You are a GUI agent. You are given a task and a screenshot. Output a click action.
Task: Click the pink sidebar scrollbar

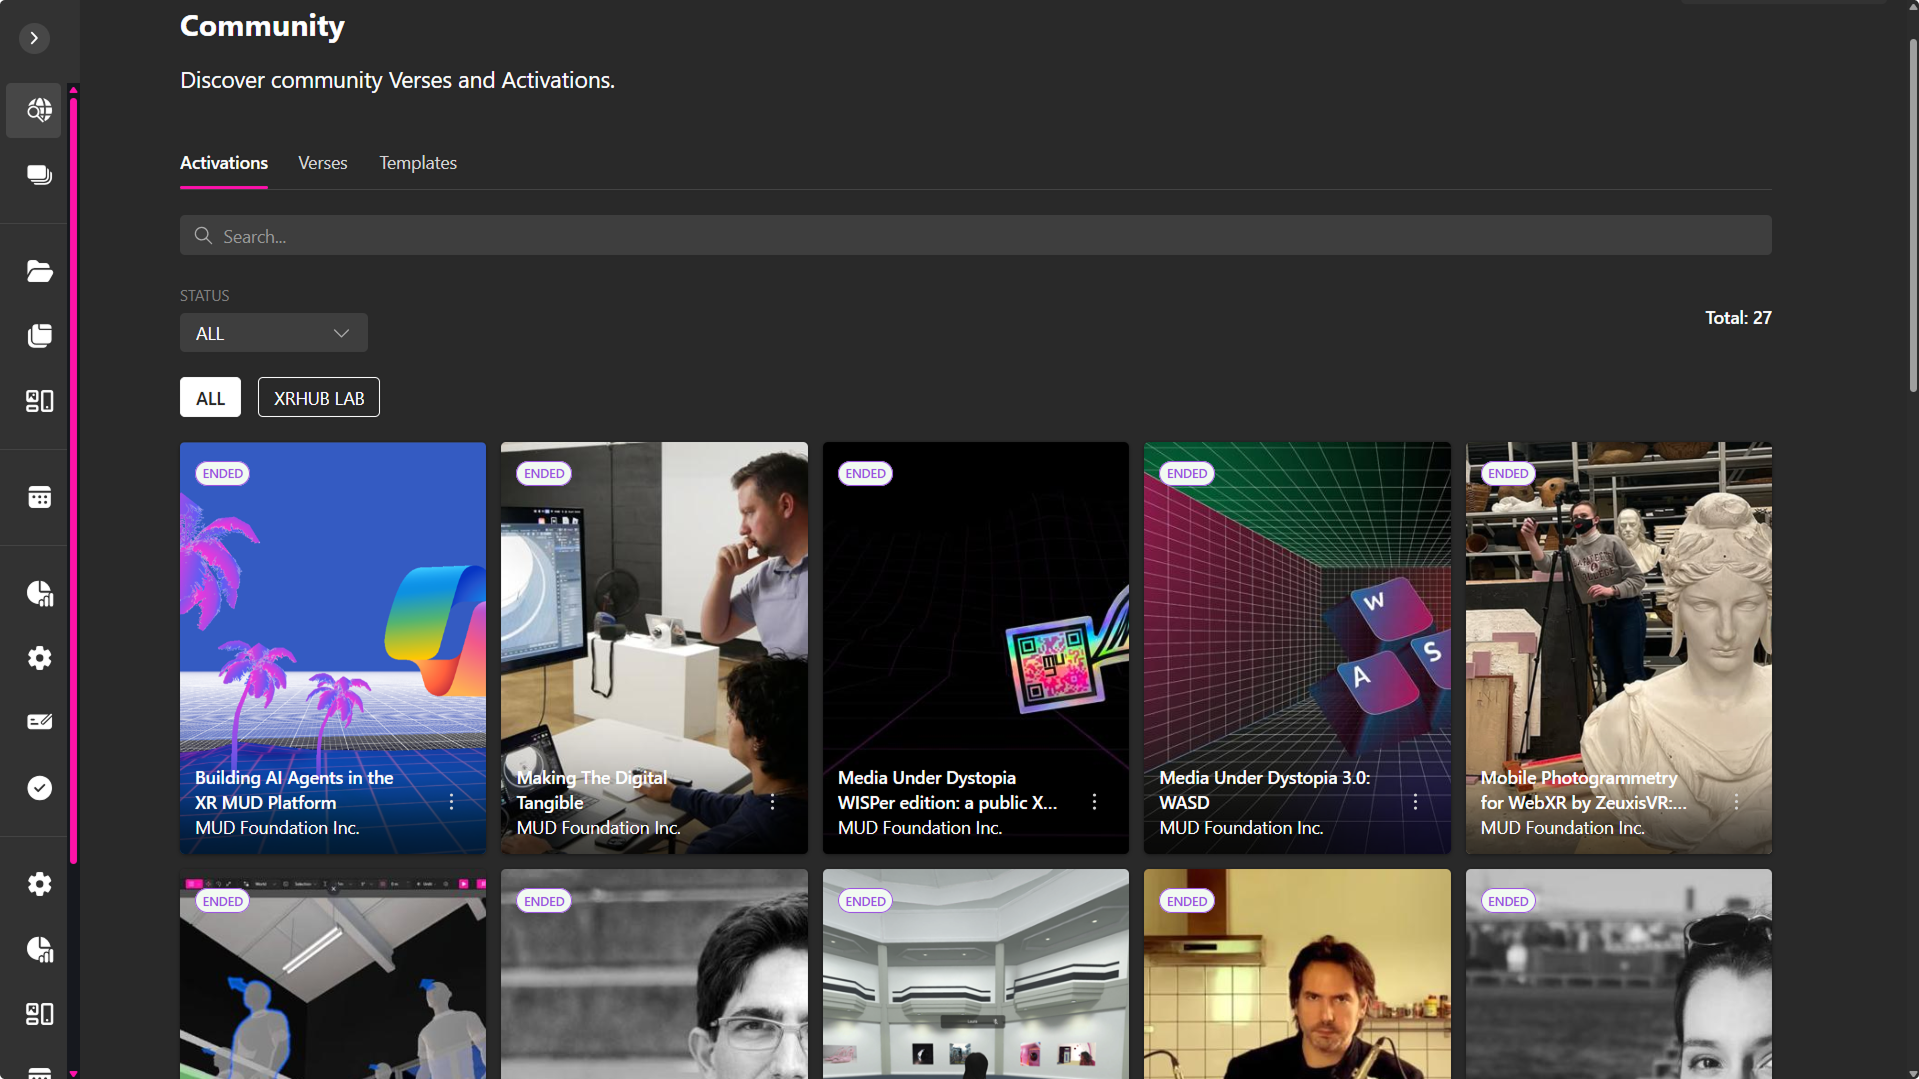(74, 480)
